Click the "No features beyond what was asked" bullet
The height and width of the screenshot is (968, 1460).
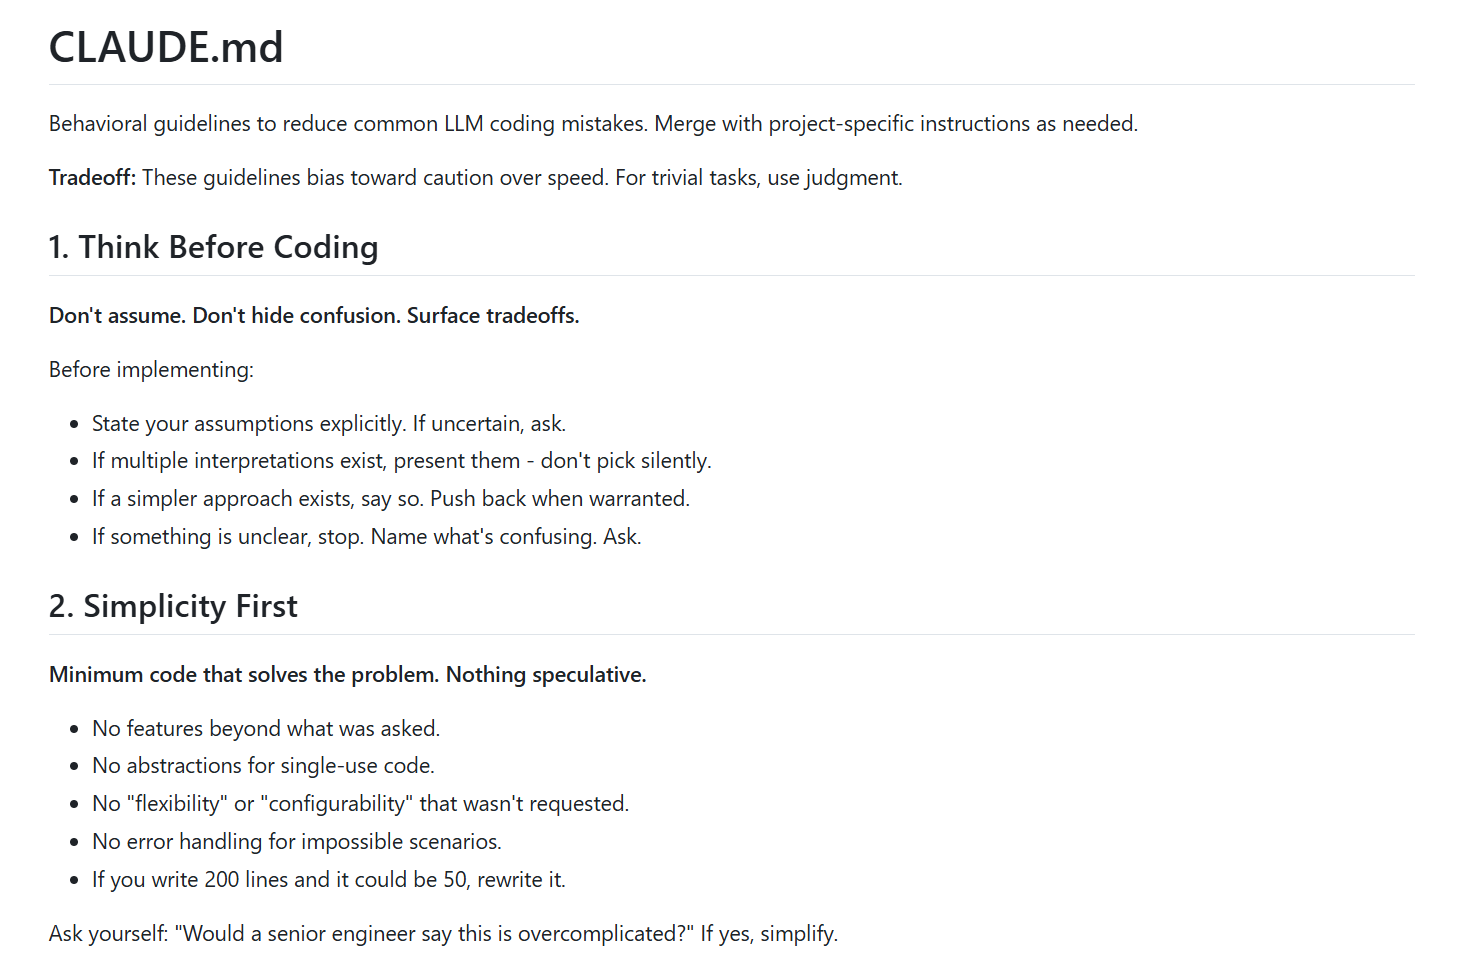tap(266, 729)
